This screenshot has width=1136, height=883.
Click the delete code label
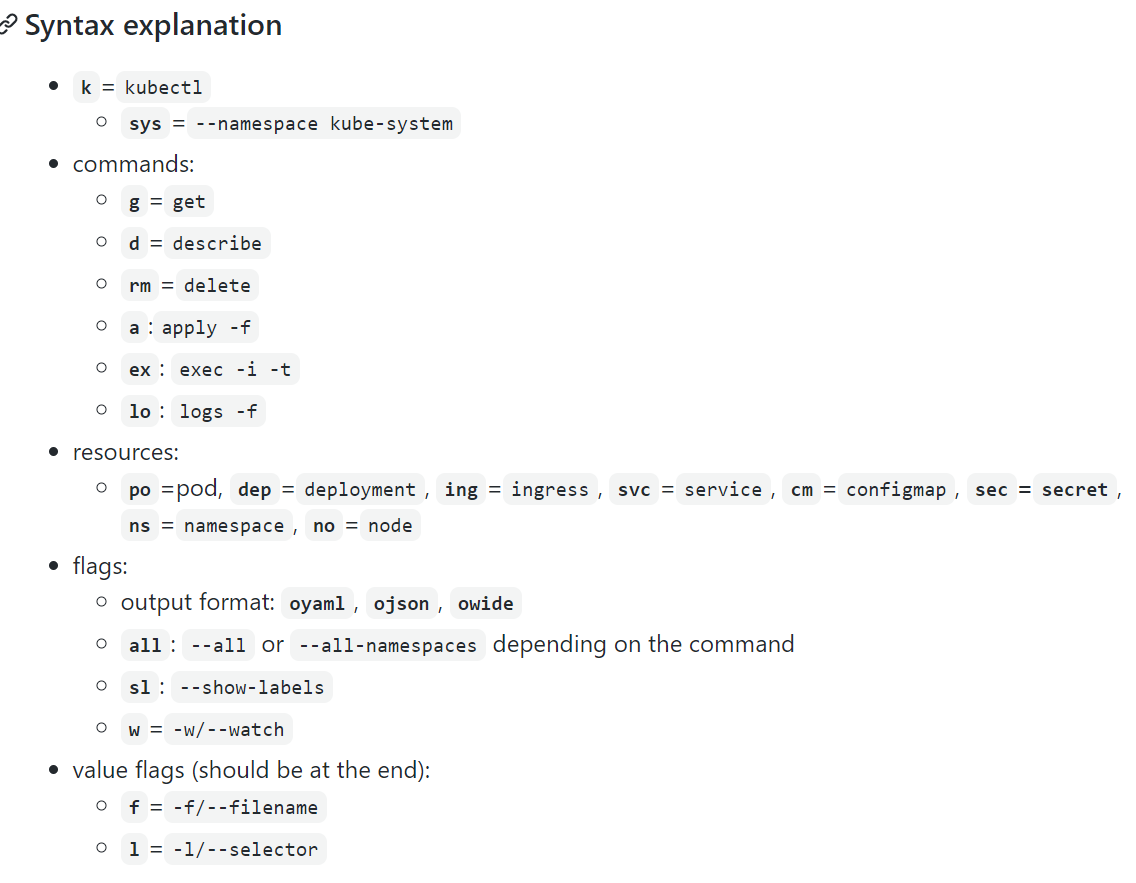(217, 285)
